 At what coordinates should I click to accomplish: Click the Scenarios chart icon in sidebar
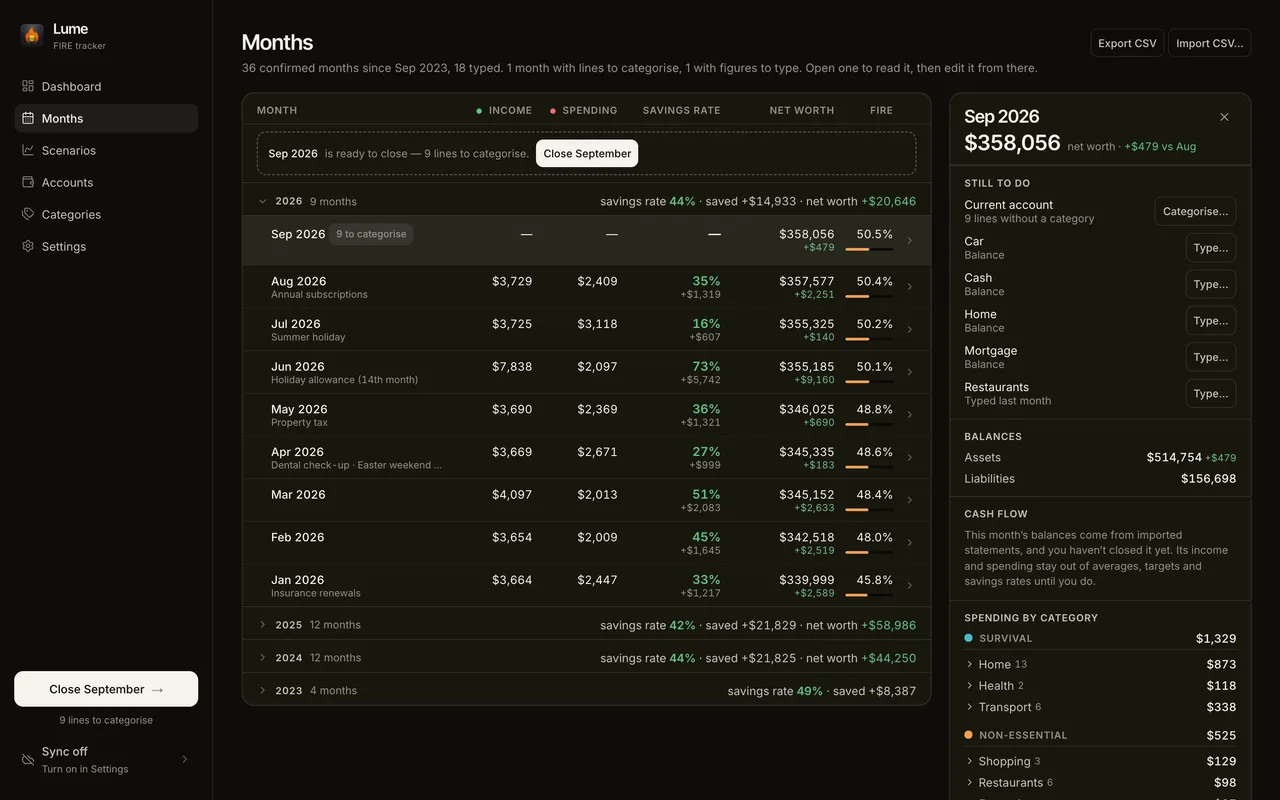[x=28, y=150]
